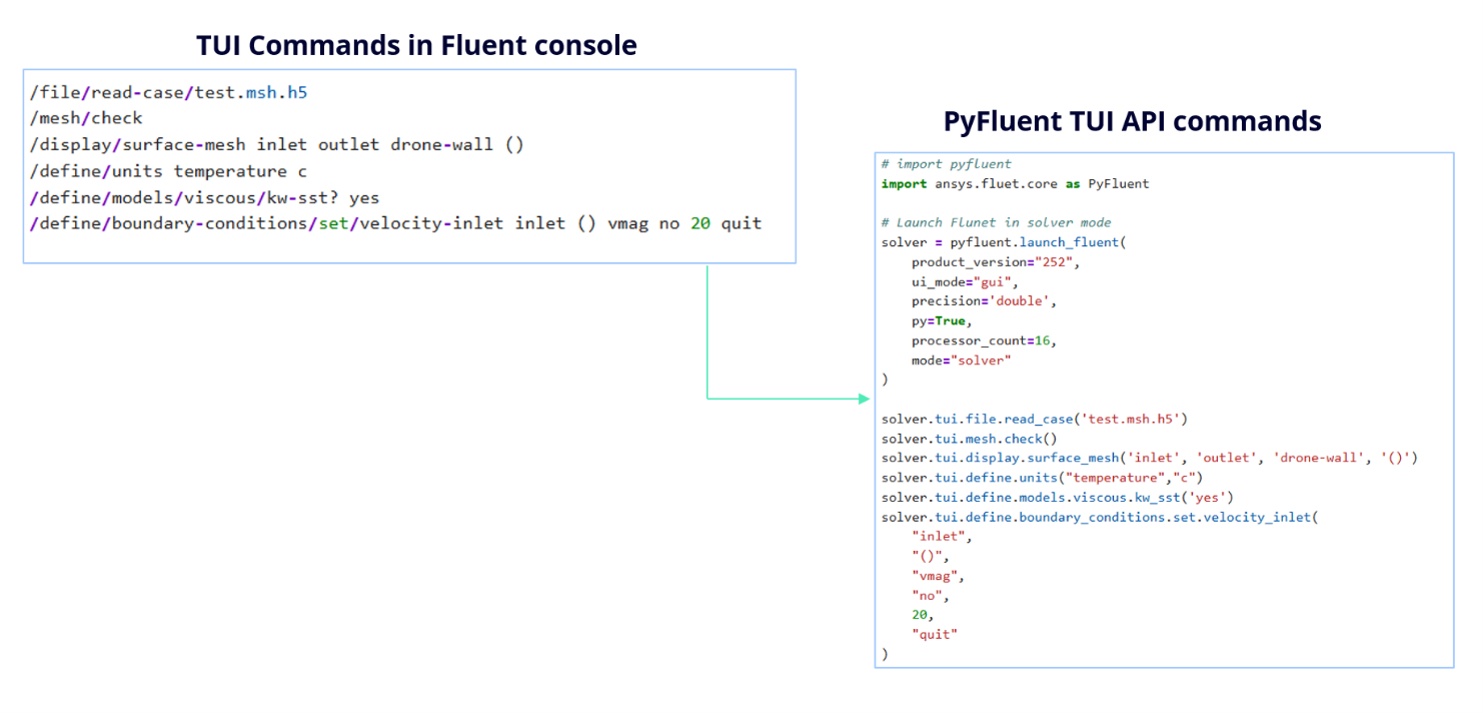The height and width of the screenshot is (713, 1483).
Task: Click "solver.tui.file.read_case('test.msh.h5')" line
Action: click(x=1034, y=419)
